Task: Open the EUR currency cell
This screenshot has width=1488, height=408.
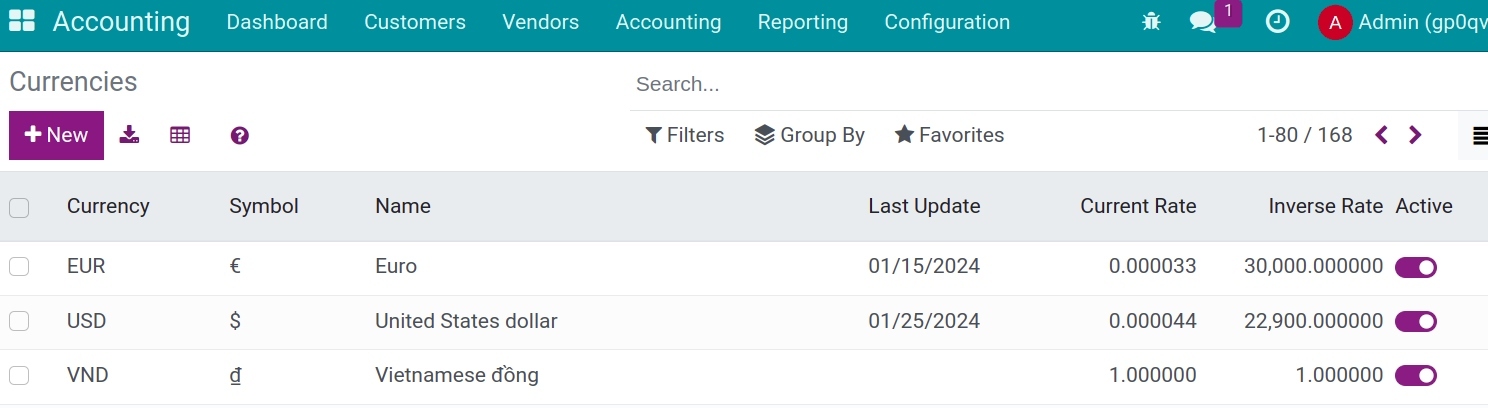Action: tap(86, 267)
